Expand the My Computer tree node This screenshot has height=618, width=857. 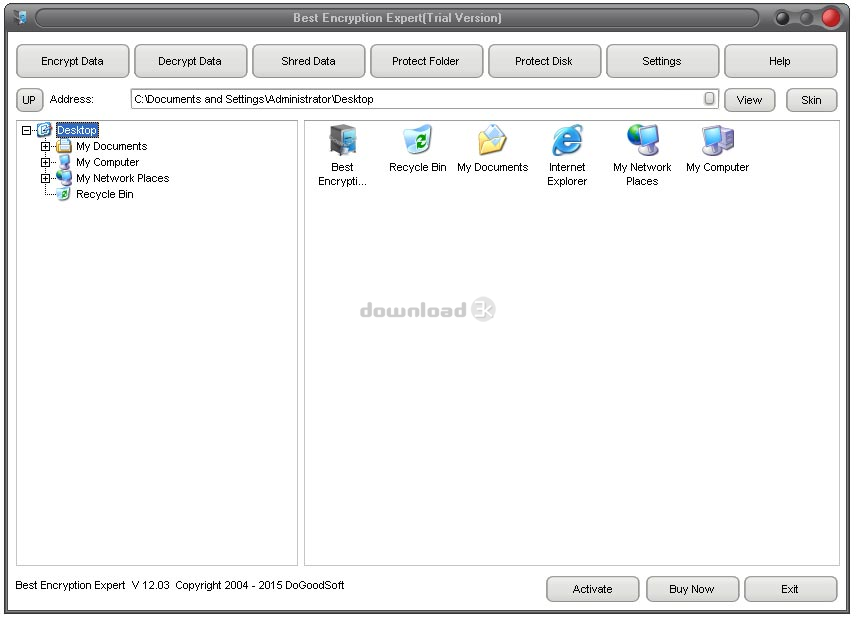[45, 162]
